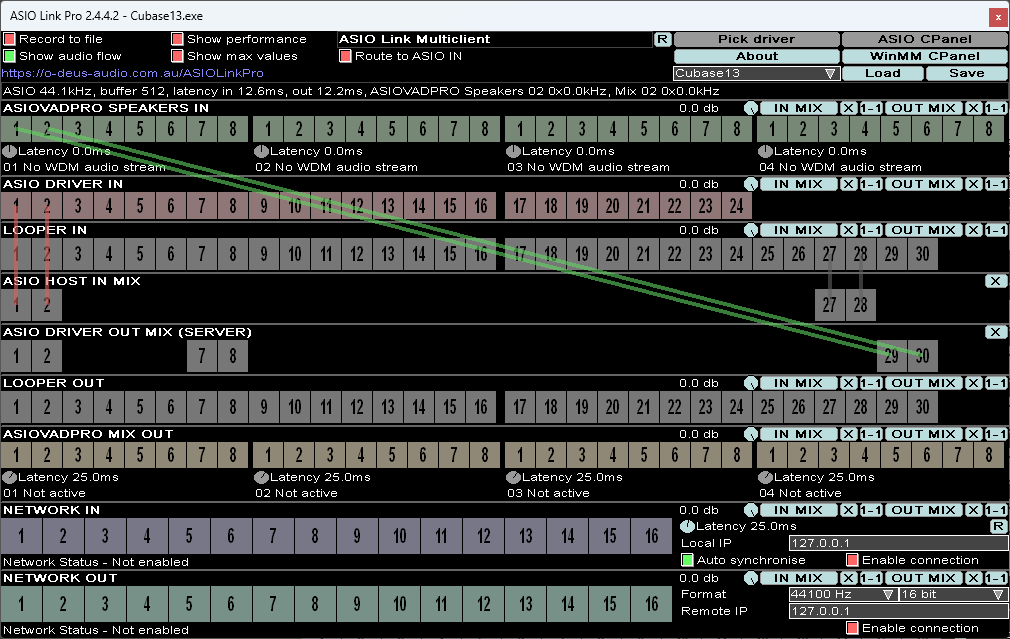Click the Save preset button
The image size is (1010, 639).
point(967,73)
